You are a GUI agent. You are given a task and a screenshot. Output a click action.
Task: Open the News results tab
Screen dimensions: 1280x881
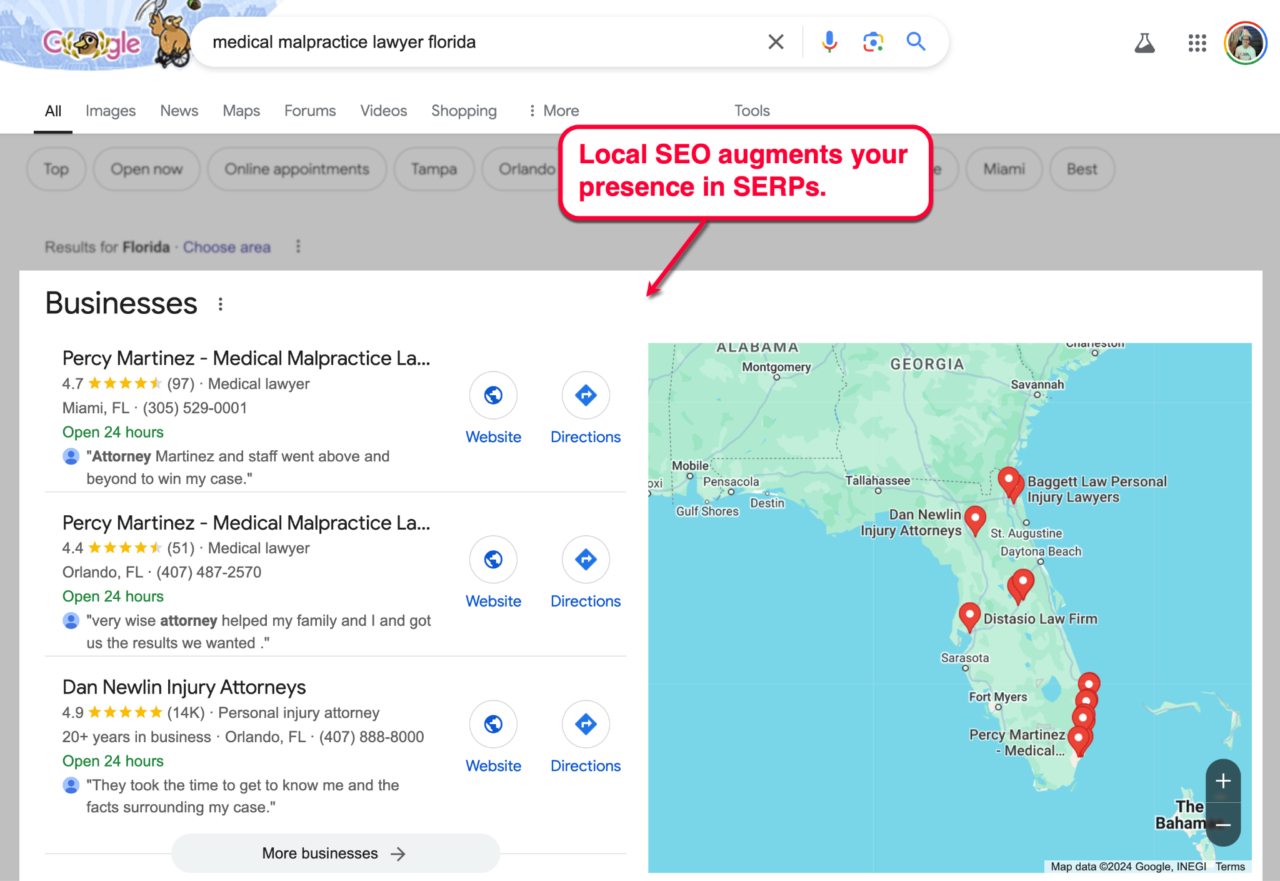(179, 110)
